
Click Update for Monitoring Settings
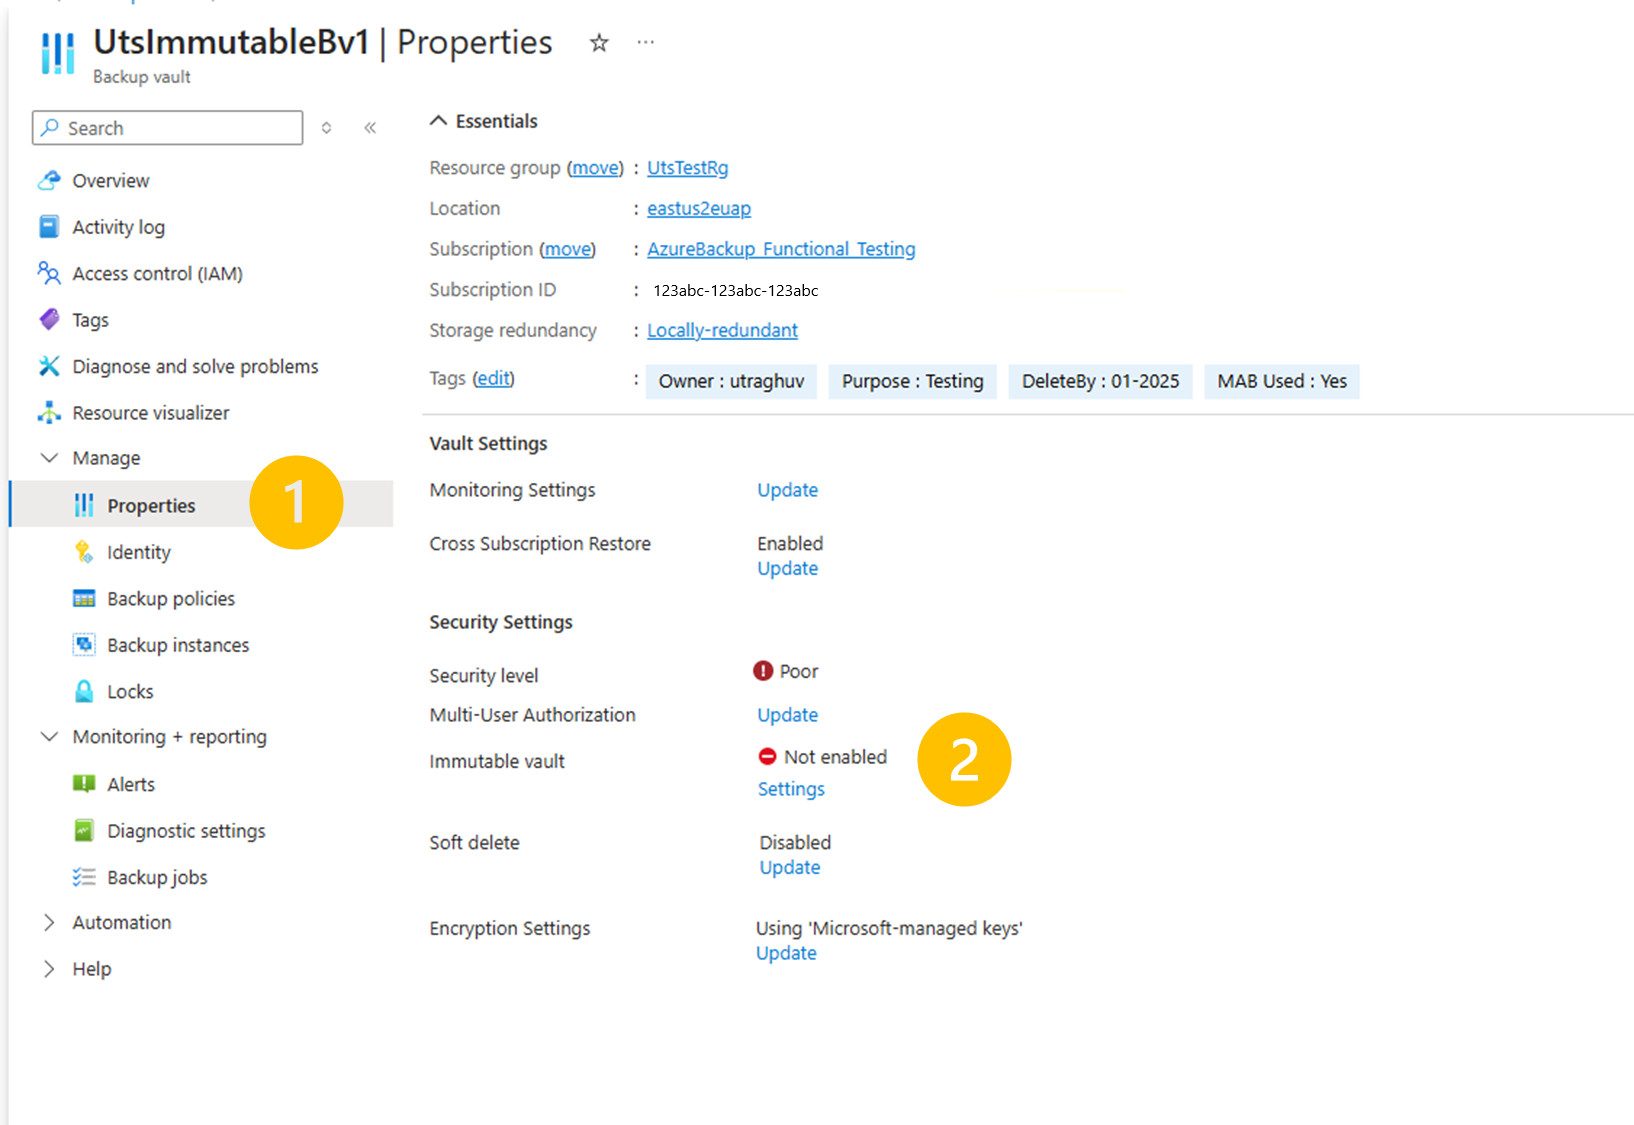tap(787, 490)
